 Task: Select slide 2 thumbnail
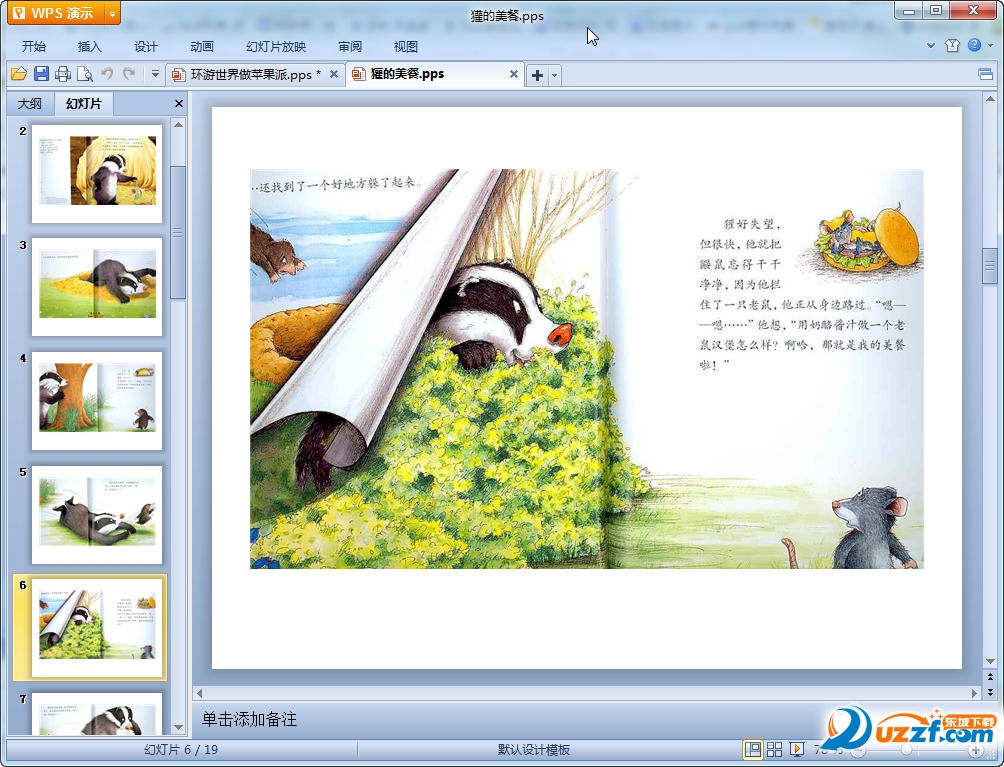[x=97, y=174]
